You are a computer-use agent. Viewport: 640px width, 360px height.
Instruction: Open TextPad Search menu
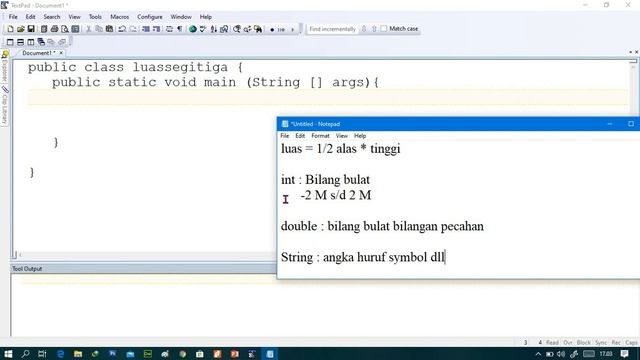(52, 17)
